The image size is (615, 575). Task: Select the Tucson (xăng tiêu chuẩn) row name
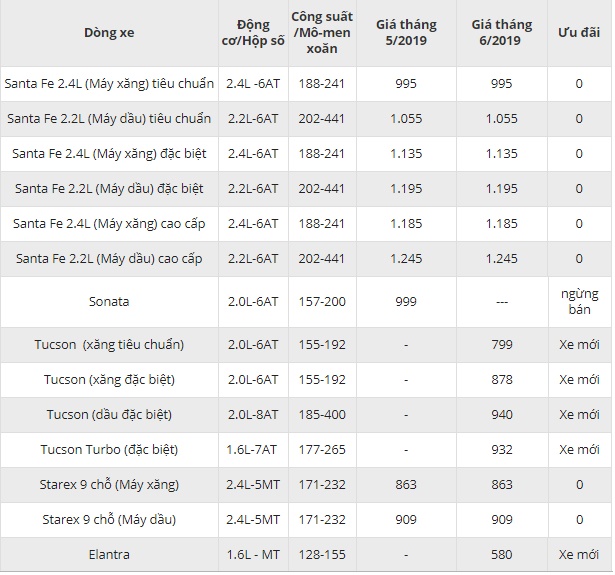(x=109, y=345)
